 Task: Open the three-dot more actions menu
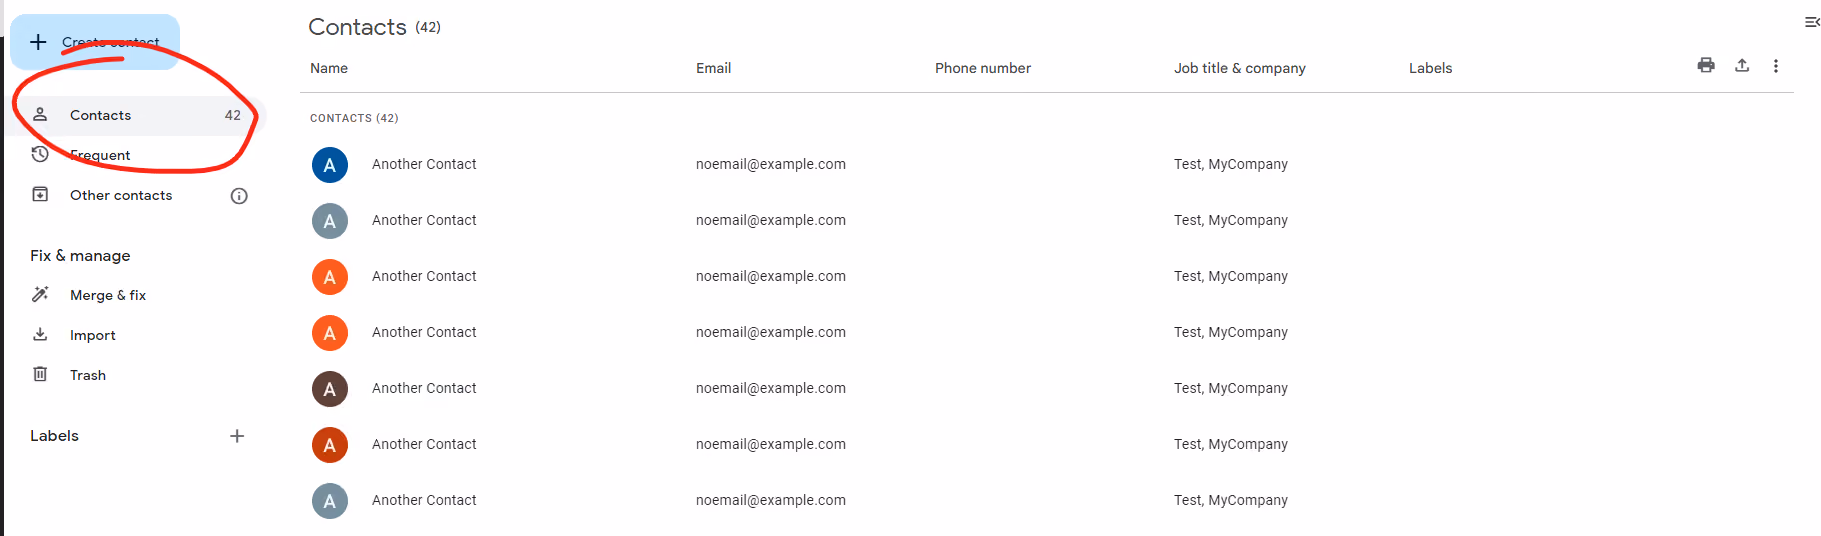click(1776, 66)
